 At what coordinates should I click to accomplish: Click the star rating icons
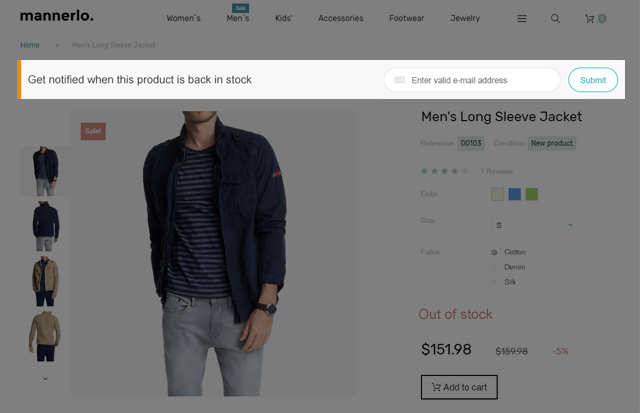coord(445,171)
